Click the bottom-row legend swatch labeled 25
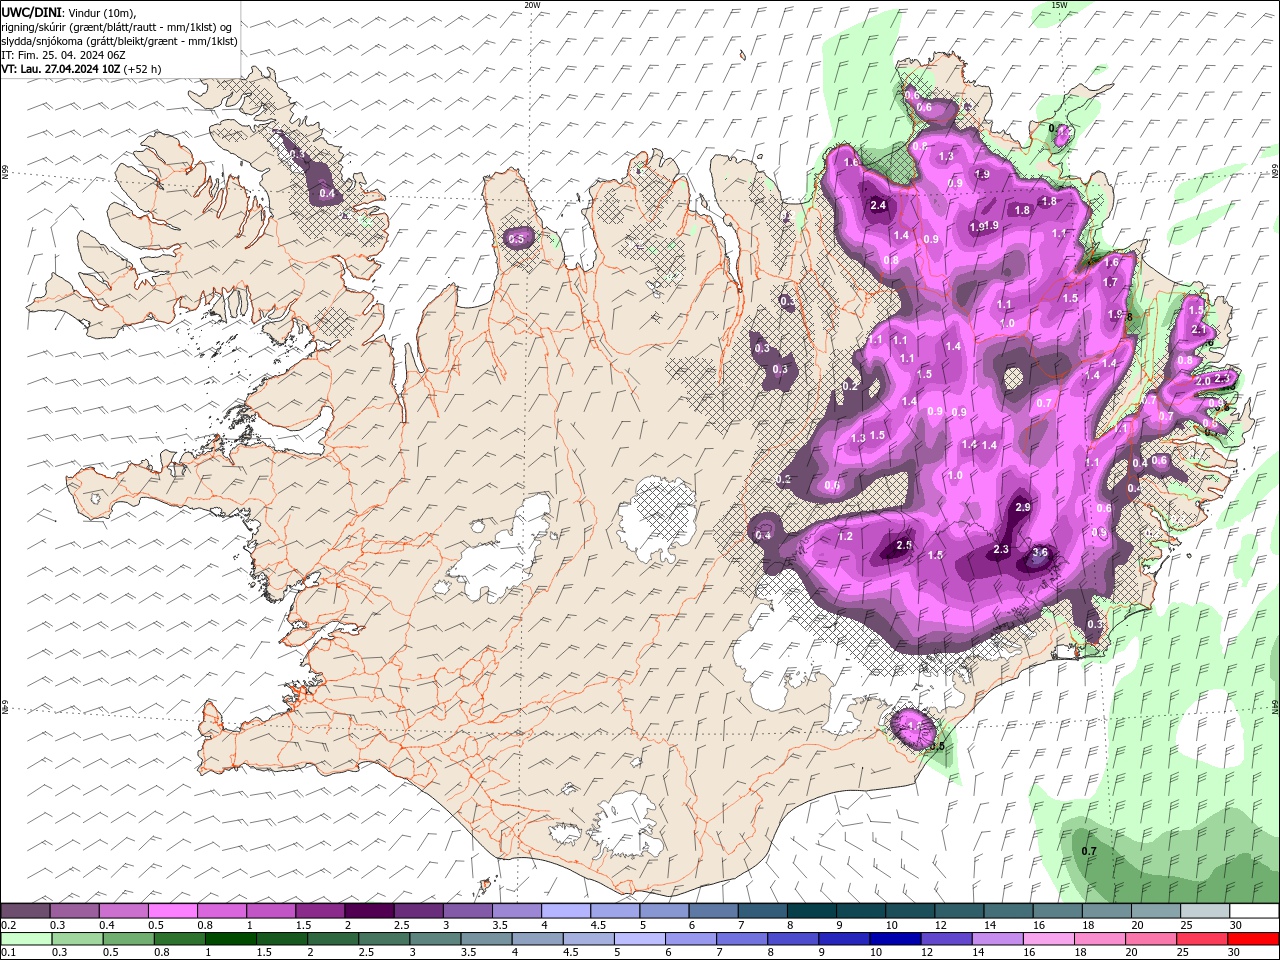Image resolution: width=1280 pixels, height=960 pixels. pyautogui.click(x=1201, y=939)
